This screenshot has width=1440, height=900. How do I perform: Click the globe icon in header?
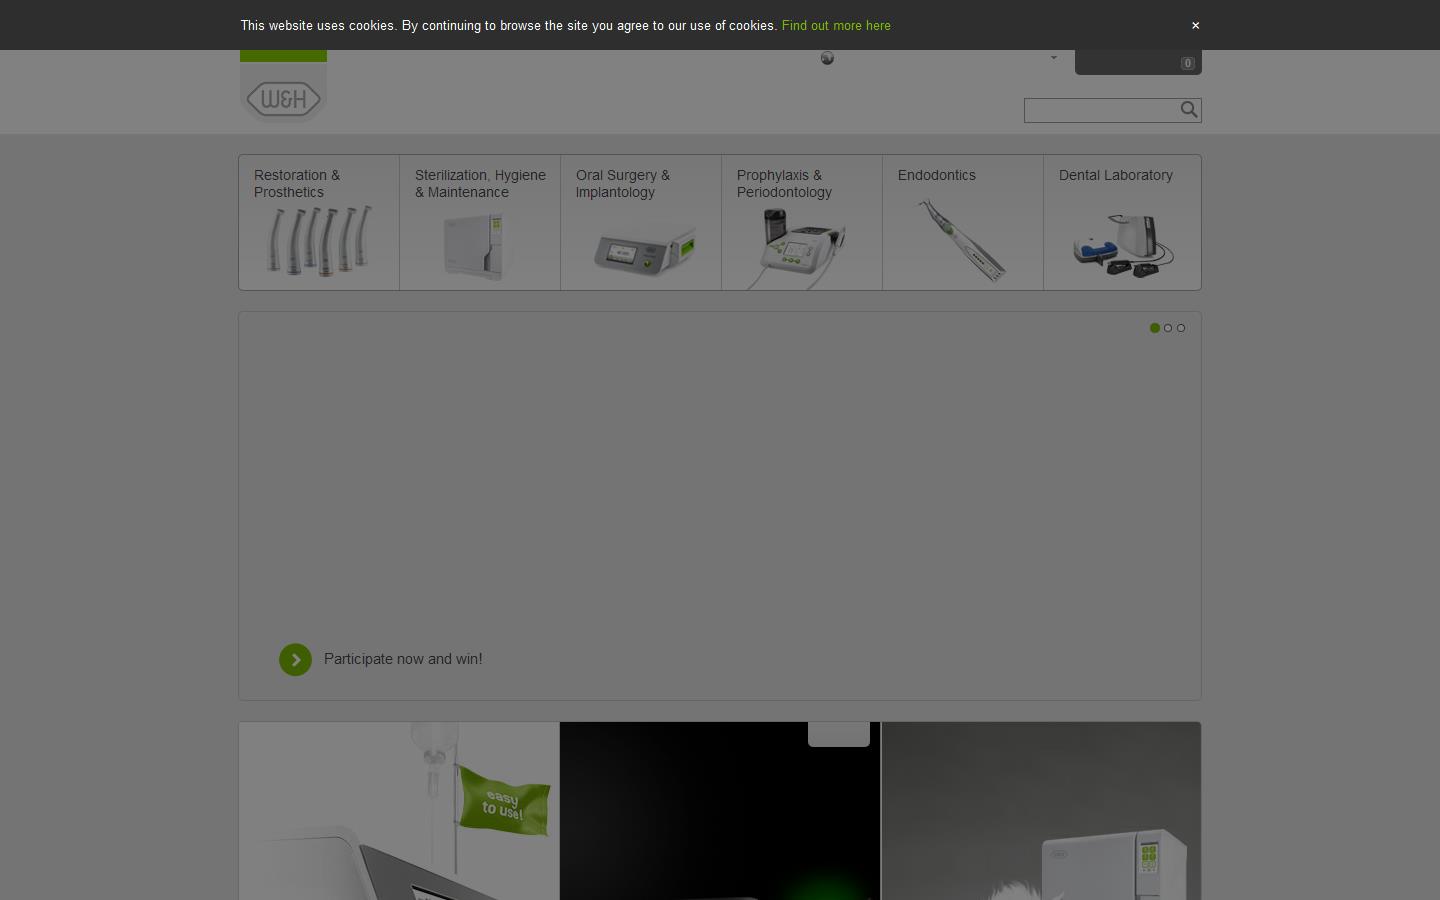(x=827, y=58)
